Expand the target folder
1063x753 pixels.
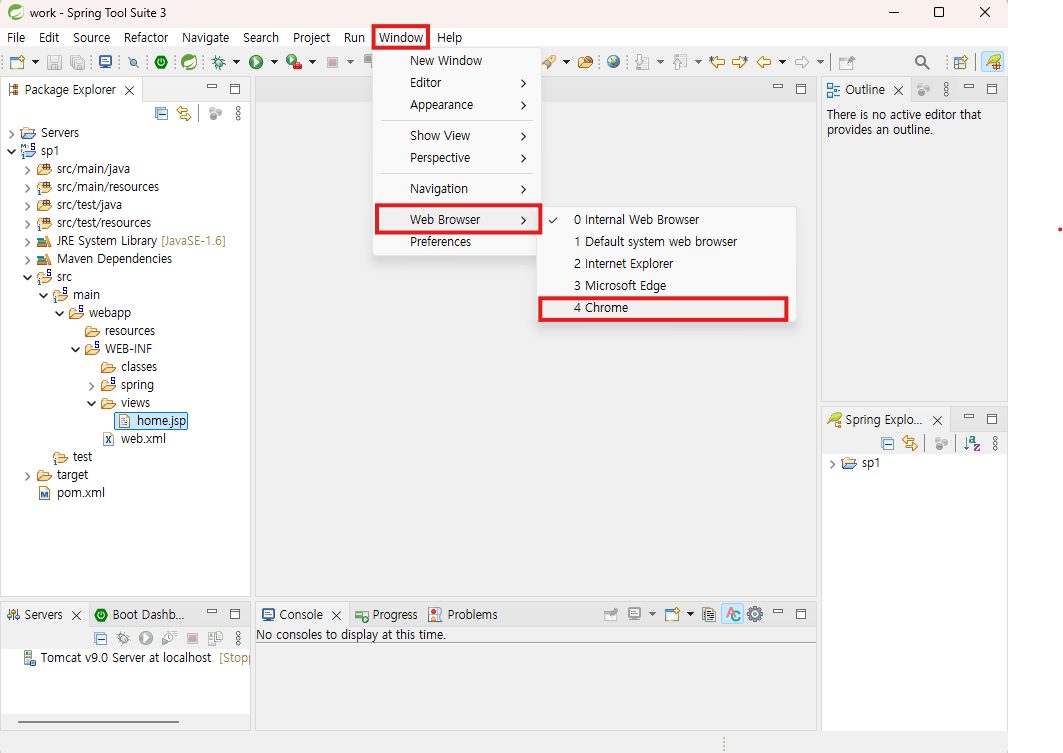coord(28,476)
